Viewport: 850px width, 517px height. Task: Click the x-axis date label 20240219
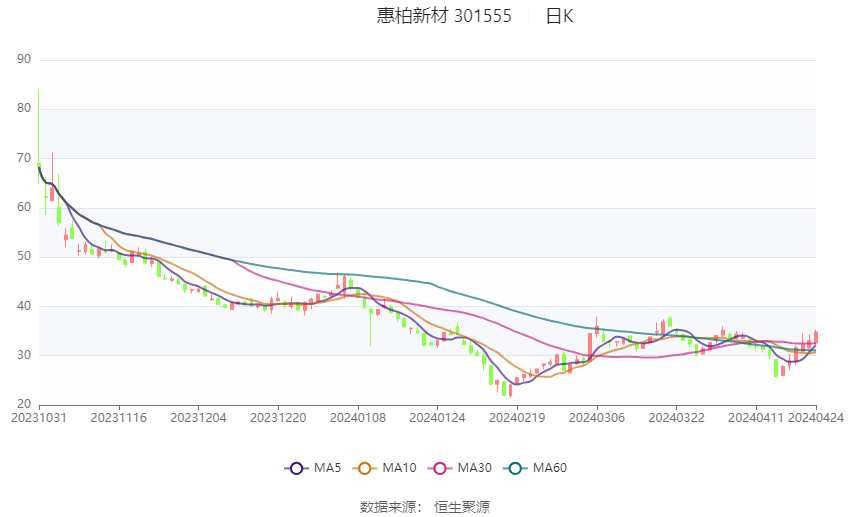pos(517,418)
